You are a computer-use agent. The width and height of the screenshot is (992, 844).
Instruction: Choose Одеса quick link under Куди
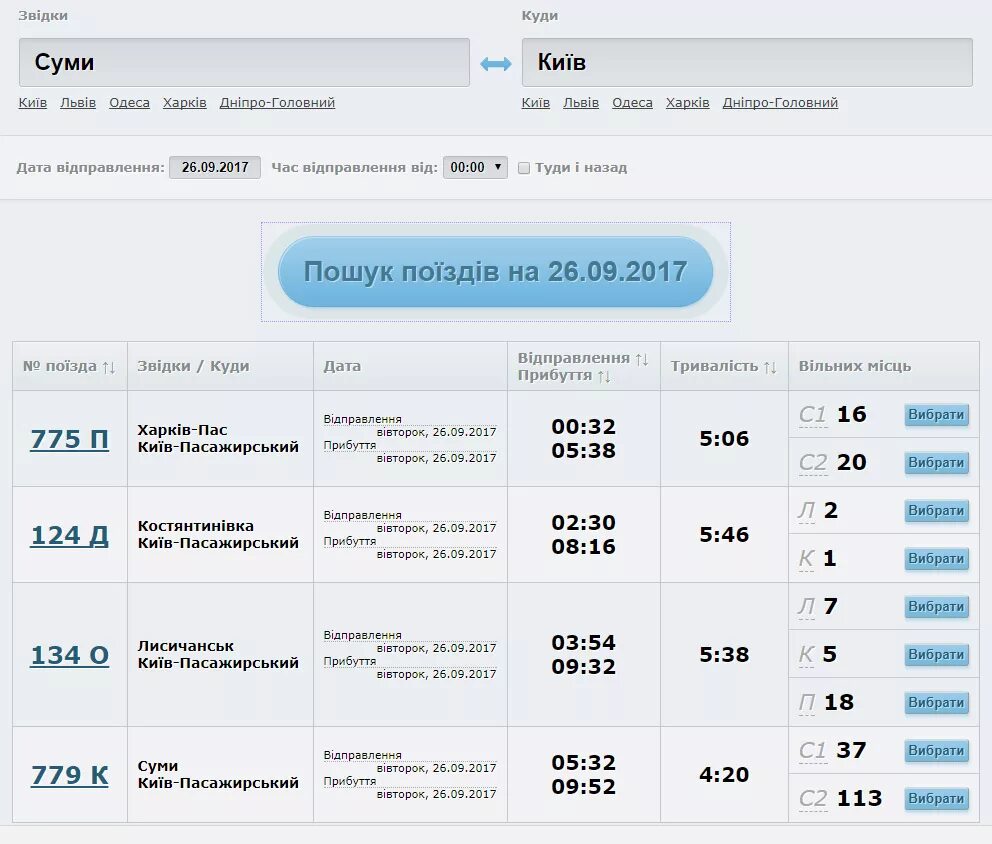(x=632, y=102)
